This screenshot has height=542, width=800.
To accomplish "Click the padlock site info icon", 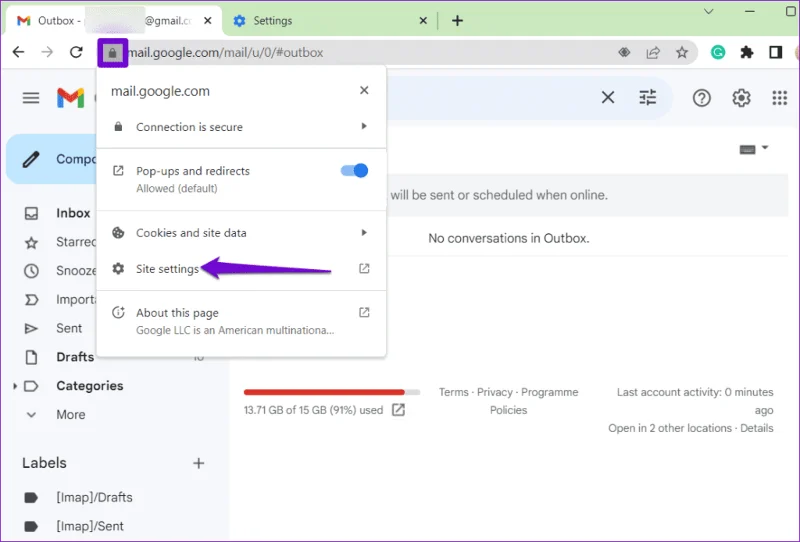I will tap(113, 53).
